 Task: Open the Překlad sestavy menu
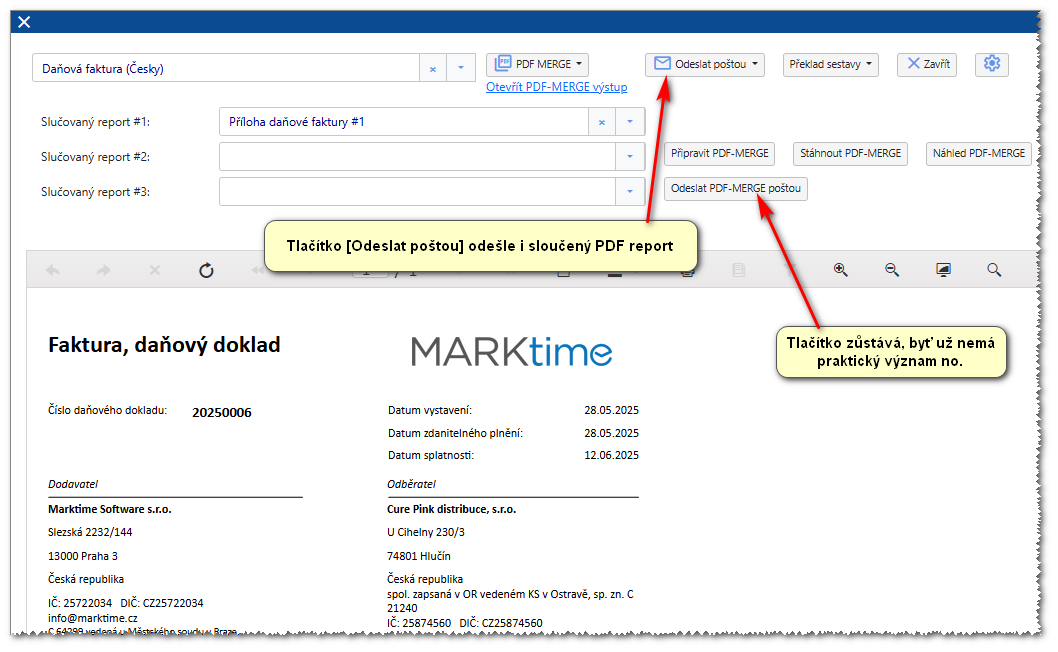click(830, 64)
